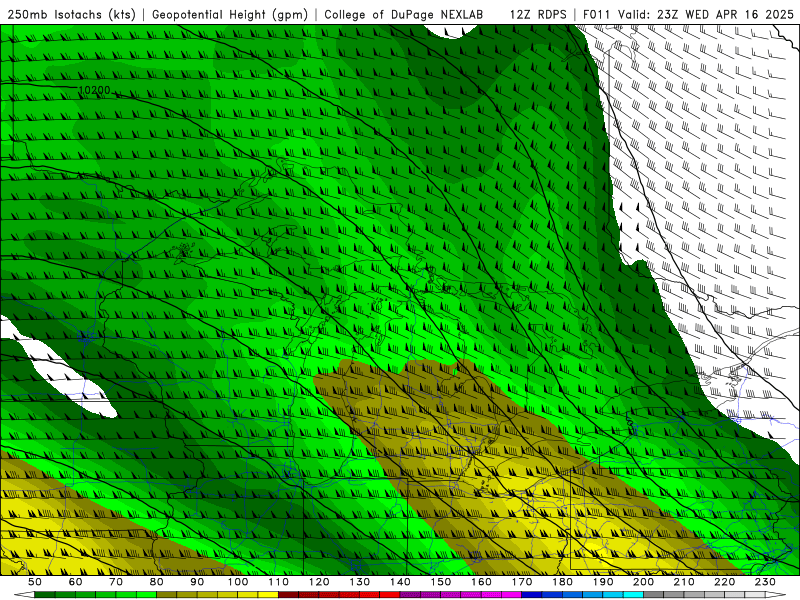Click the 50 label on the color scale
Screen dimensions: 800x600
point(35,582)
